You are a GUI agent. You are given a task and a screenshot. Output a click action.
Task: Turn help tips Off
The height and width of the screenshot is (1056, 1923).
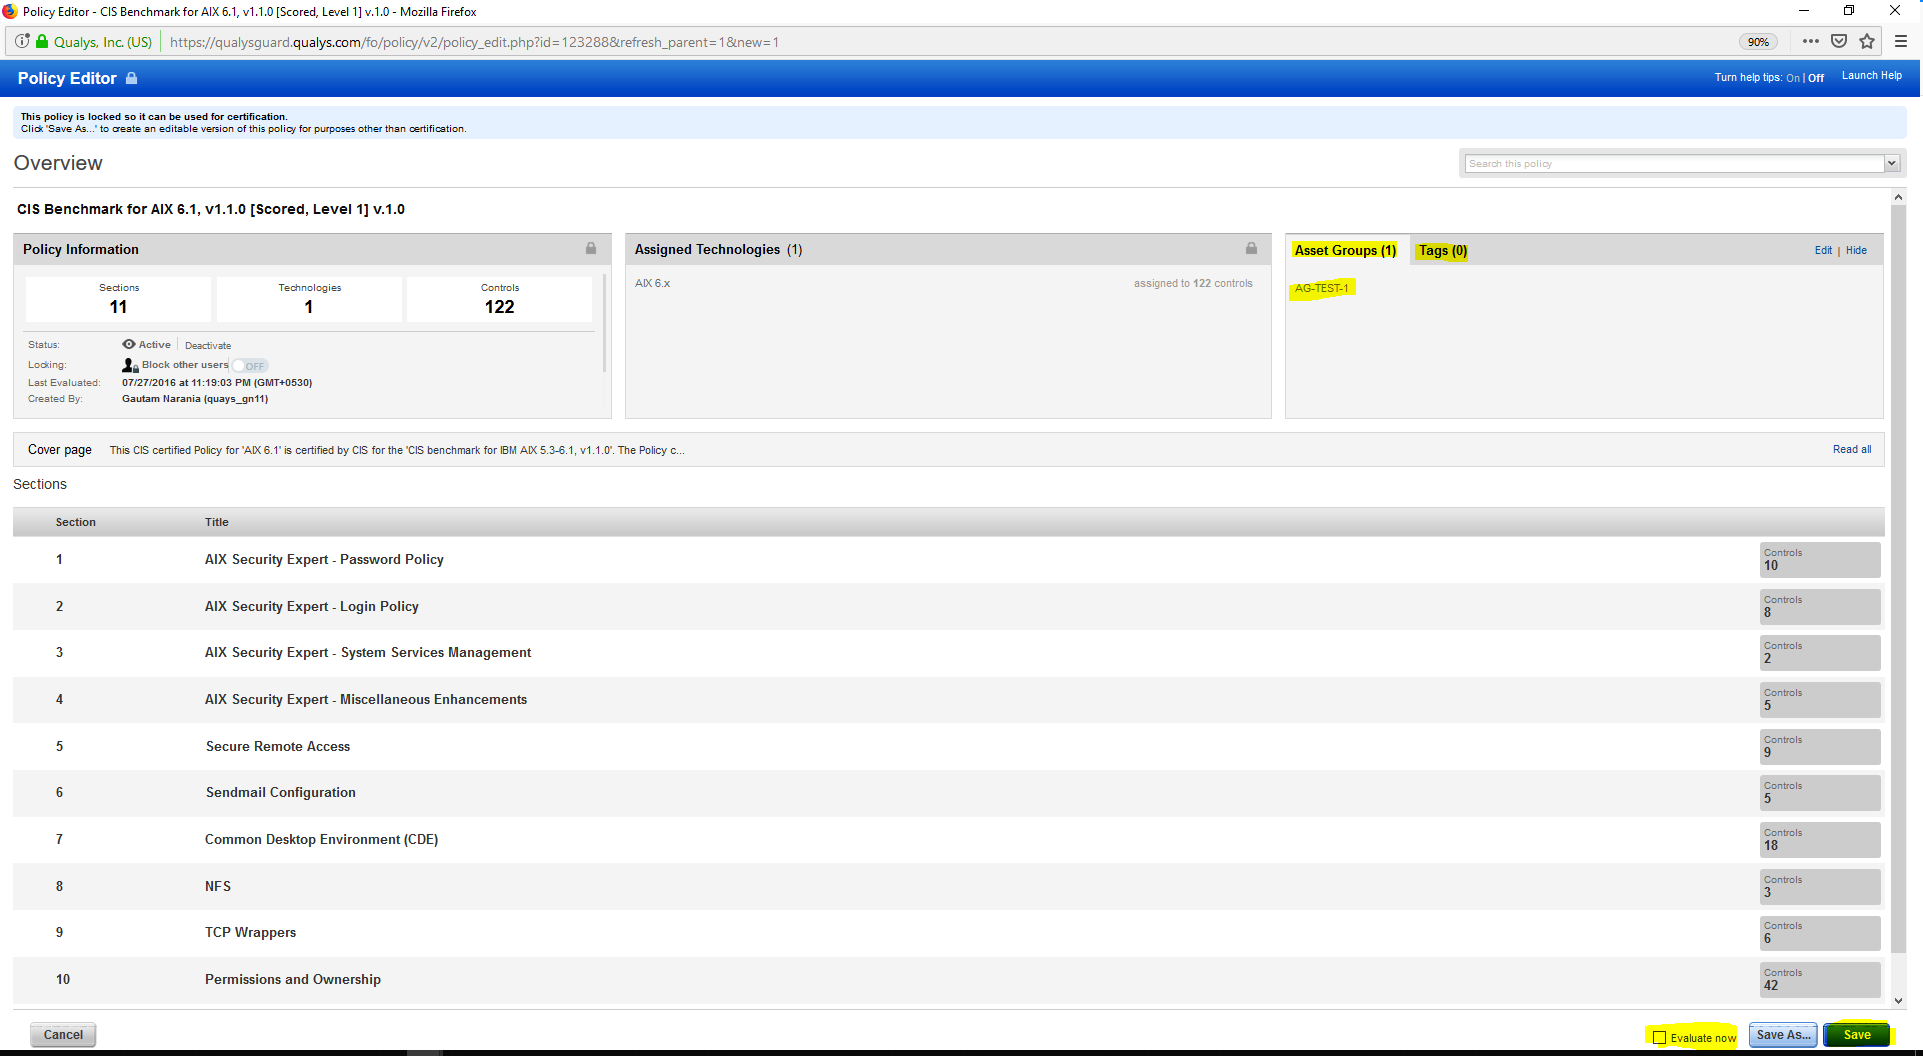tap(1814, 77)
